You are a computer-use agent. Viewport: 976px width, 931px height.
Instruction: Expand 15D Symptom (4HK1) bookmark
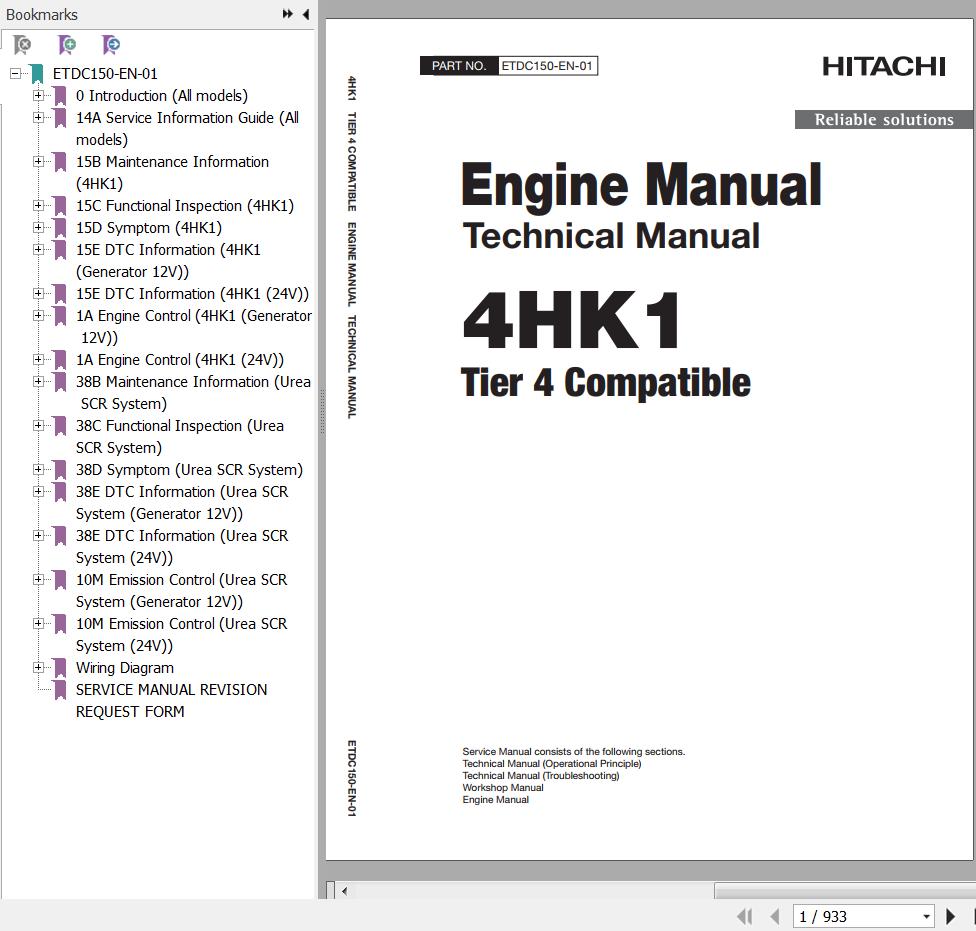coord(39,227)
